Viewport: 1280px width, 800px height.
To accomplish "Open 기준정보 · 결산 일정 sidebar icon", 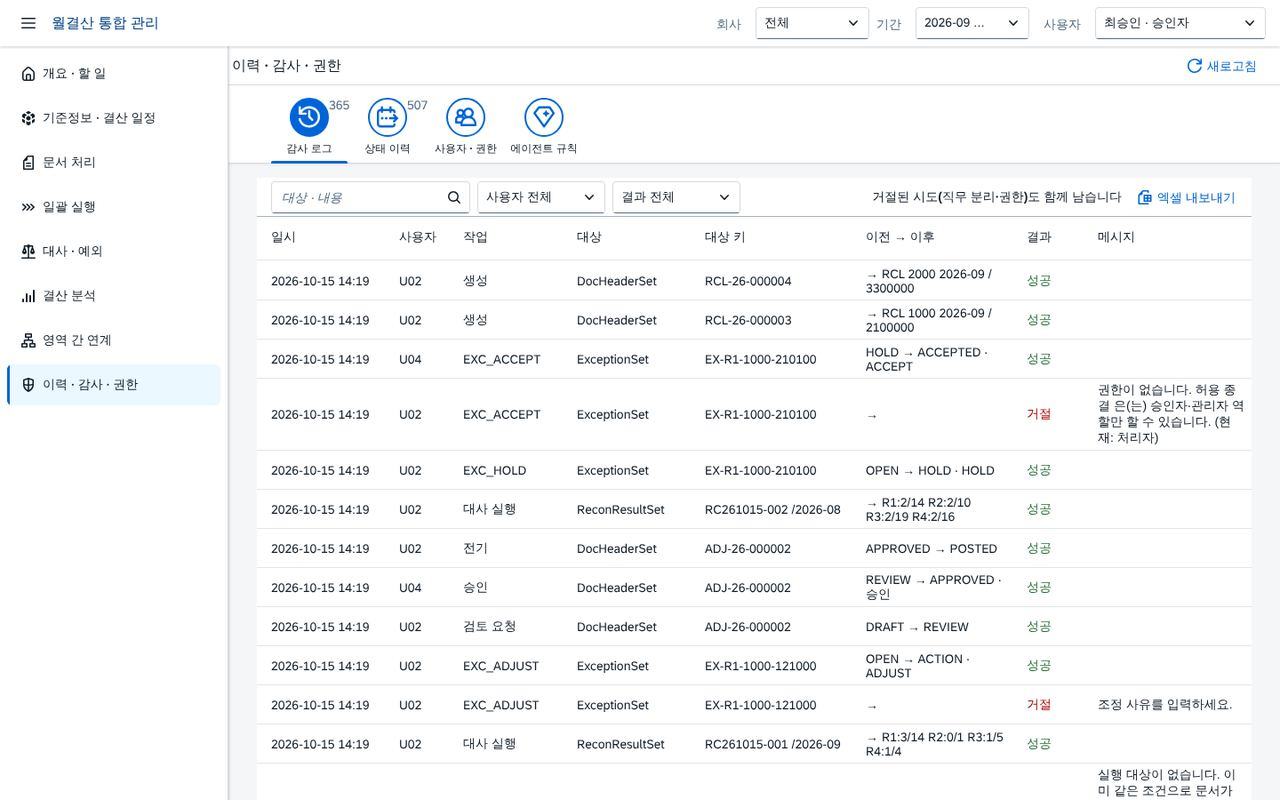I will click(28, 118).
